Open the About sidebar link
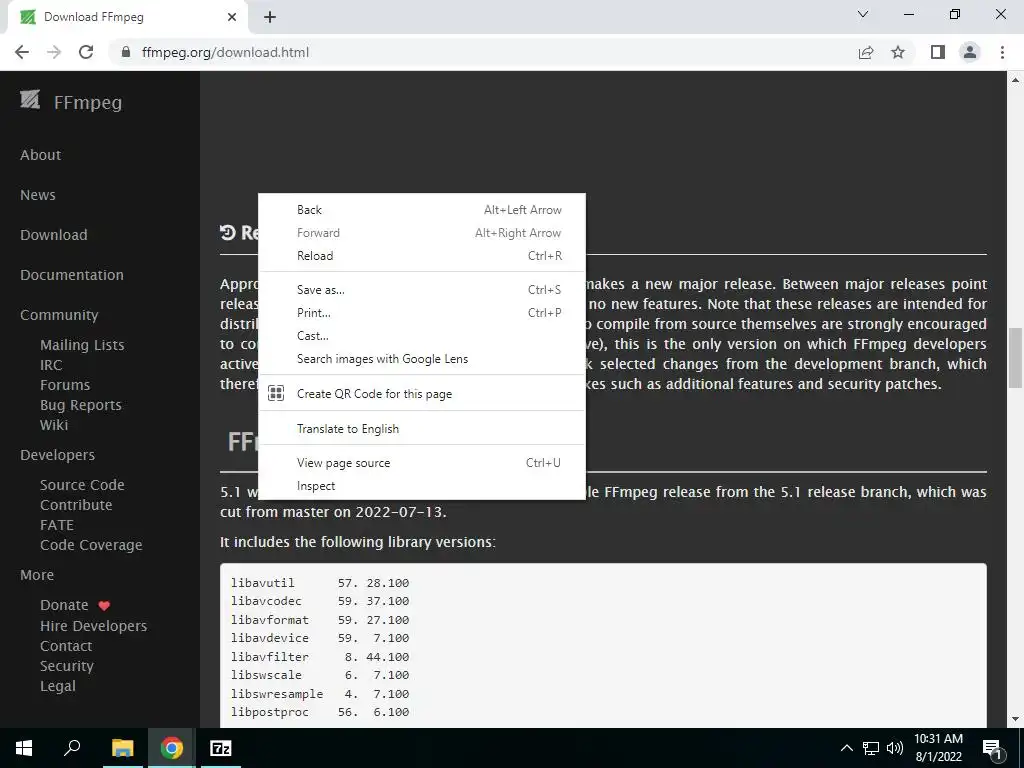 pos(40,155)
